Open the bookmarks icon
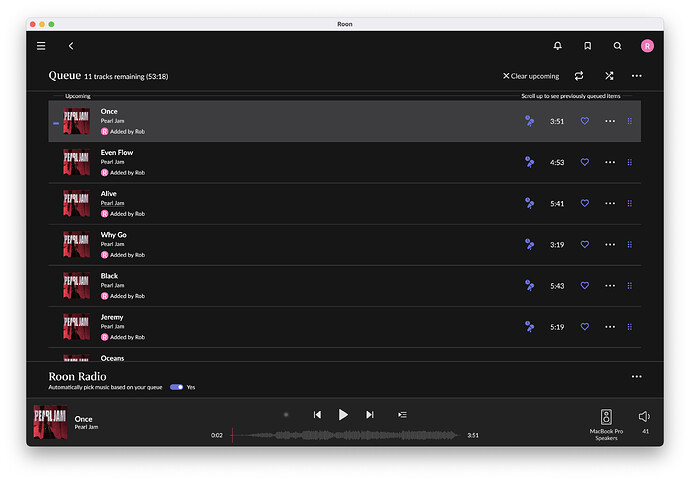 click(587, 46)
